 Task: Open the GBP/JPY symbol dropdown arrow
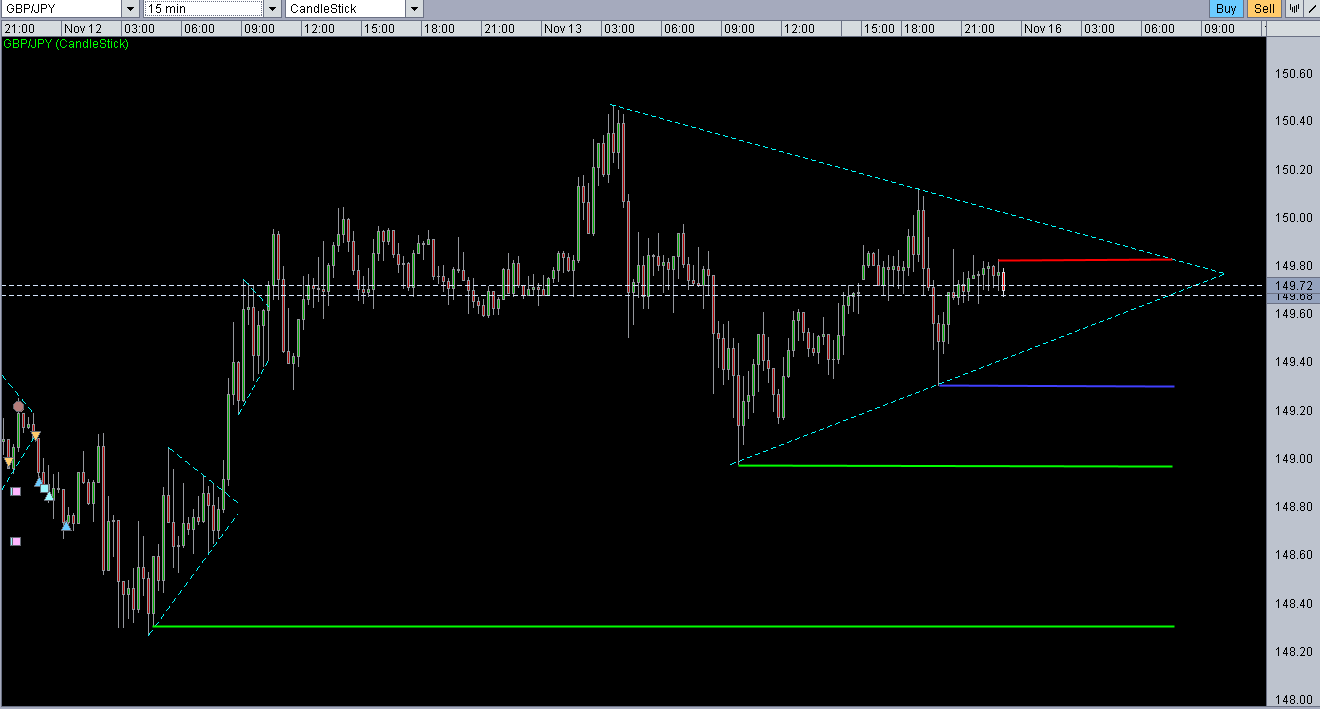click(131, 9)
